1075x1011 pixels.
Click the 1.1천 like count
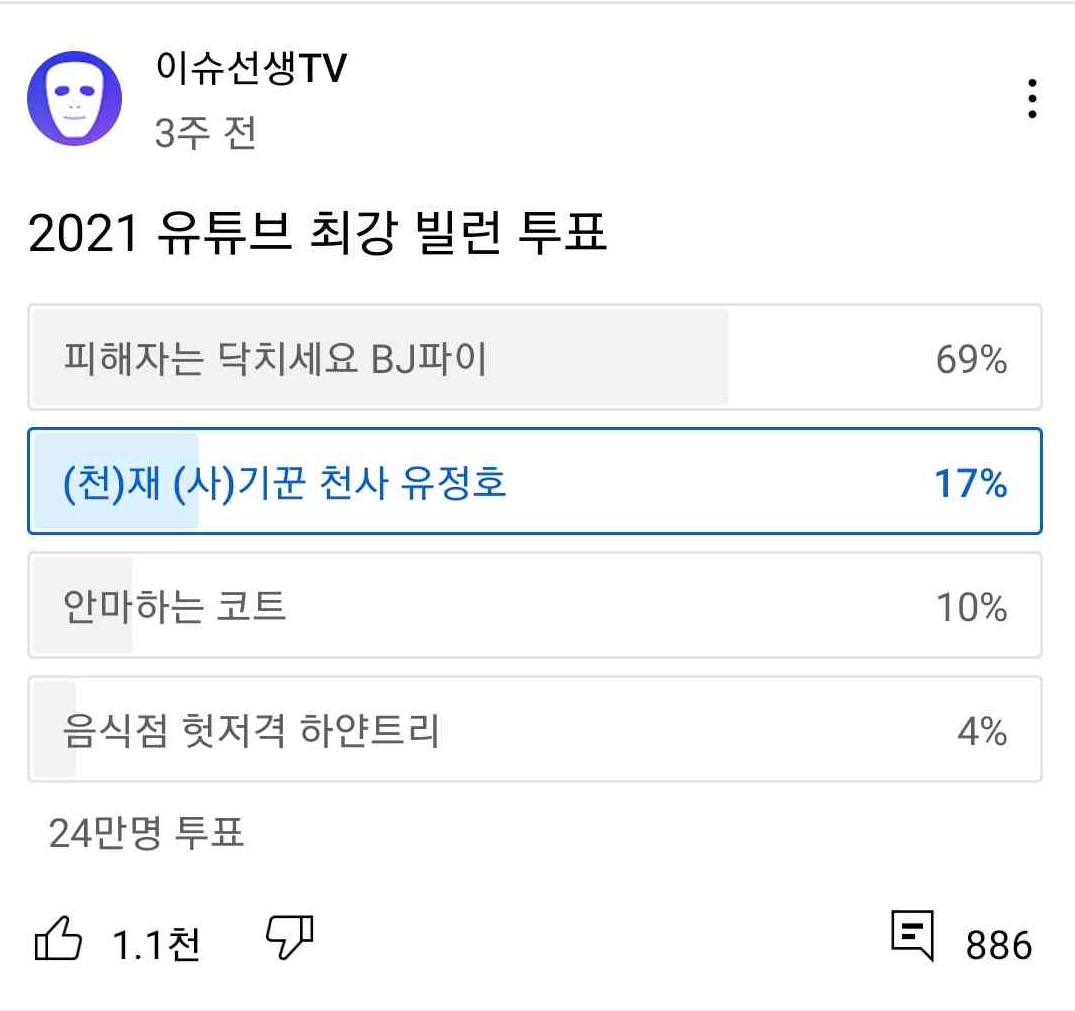[155, 945]
